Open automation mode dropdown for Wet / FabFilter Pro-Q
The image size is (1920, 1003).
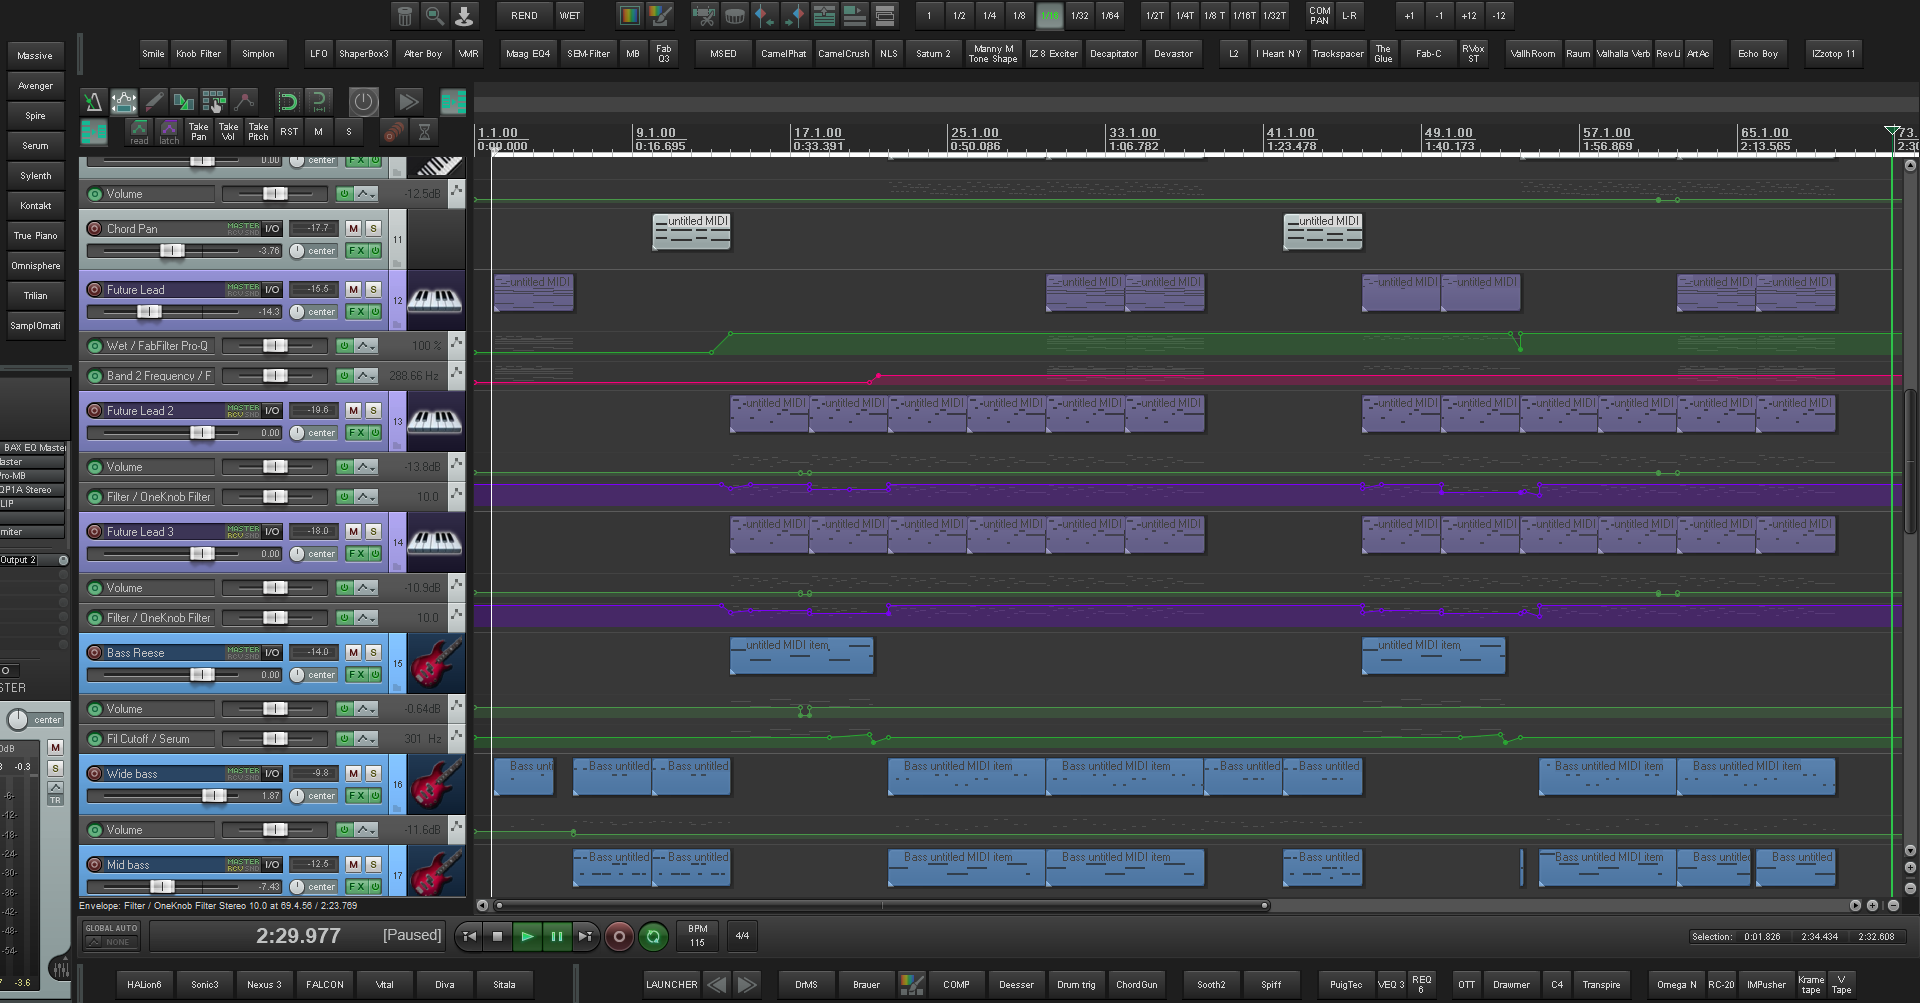point(366,346)
